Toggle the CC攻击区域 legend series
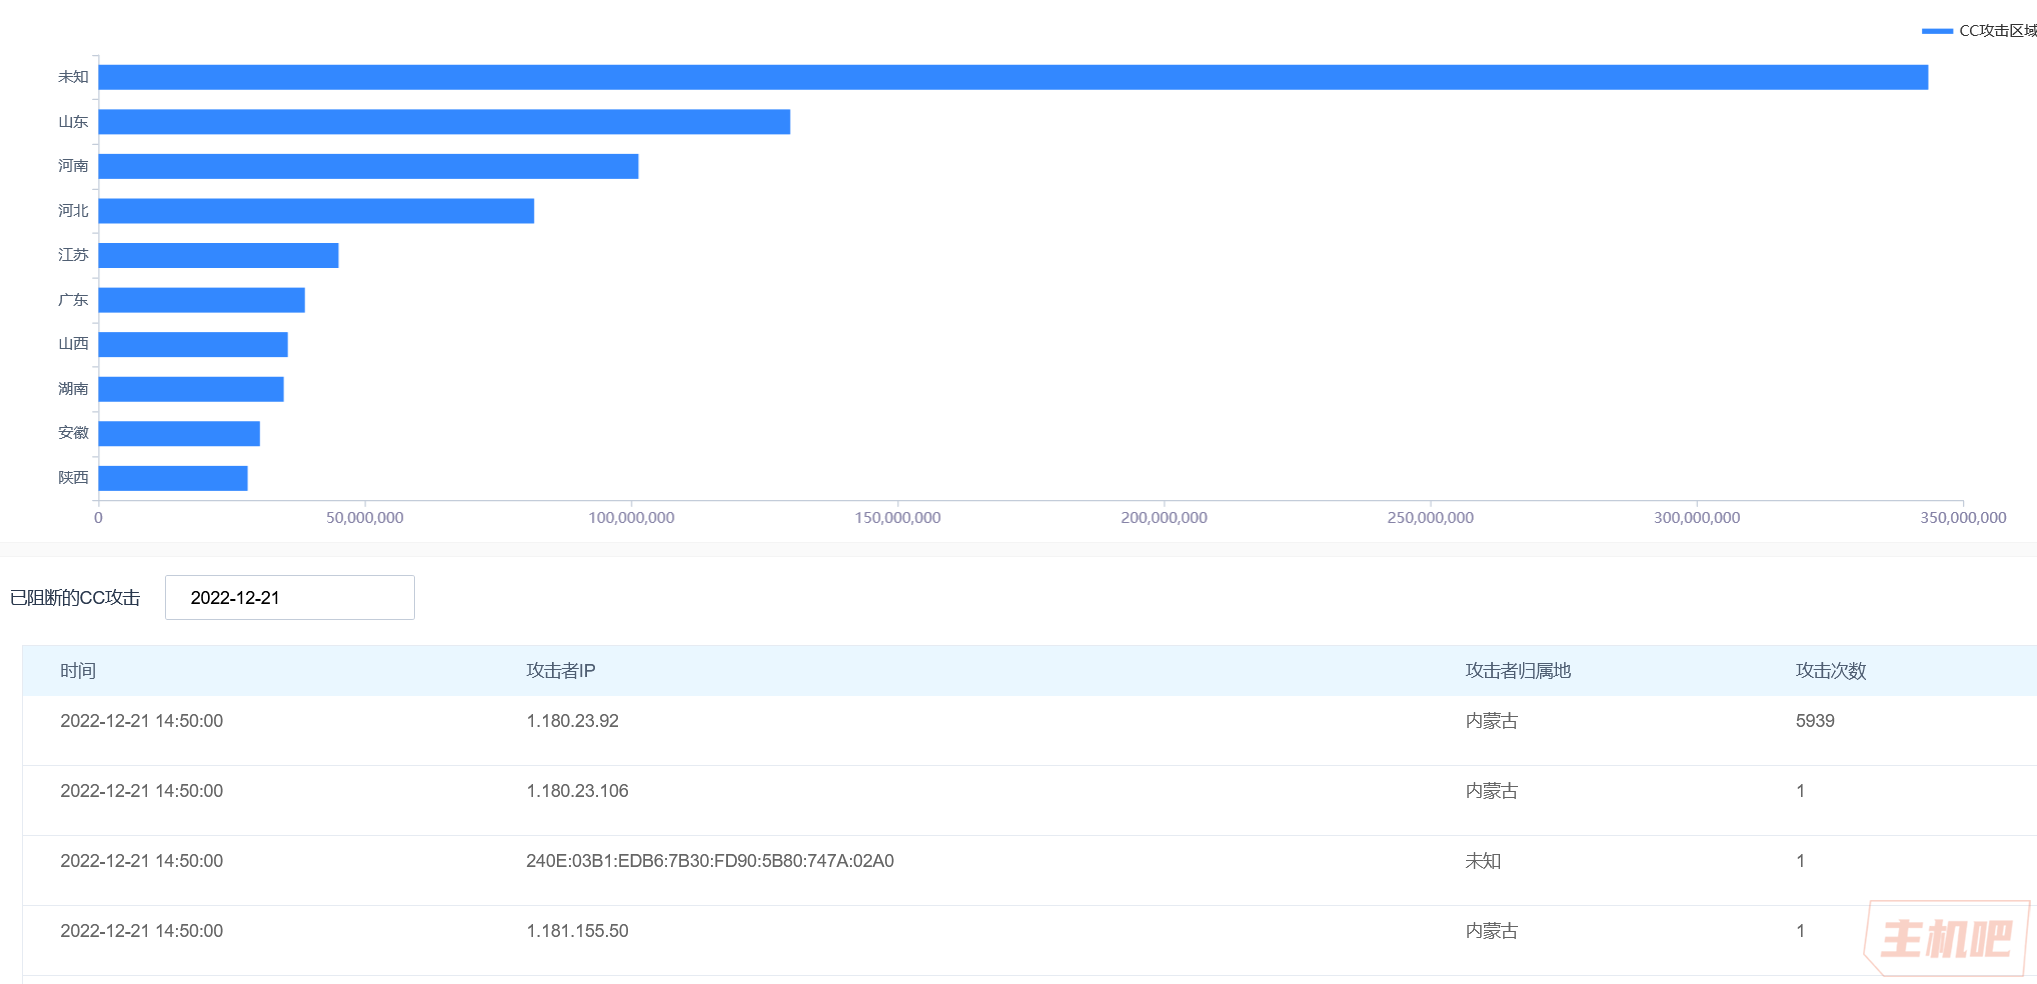Image resolution: width=2037 pixels, height=984 pixels. [x=1979, y=31]
